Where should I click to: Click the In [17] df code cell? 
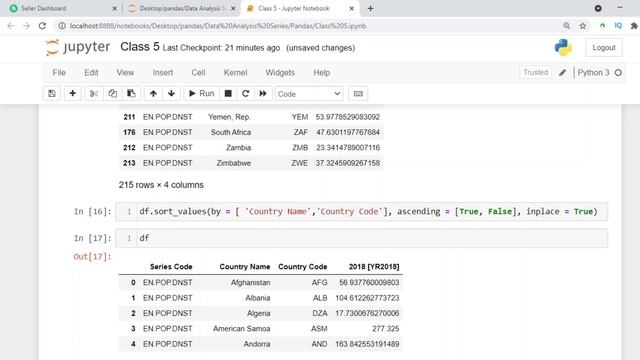click(361, 238)
